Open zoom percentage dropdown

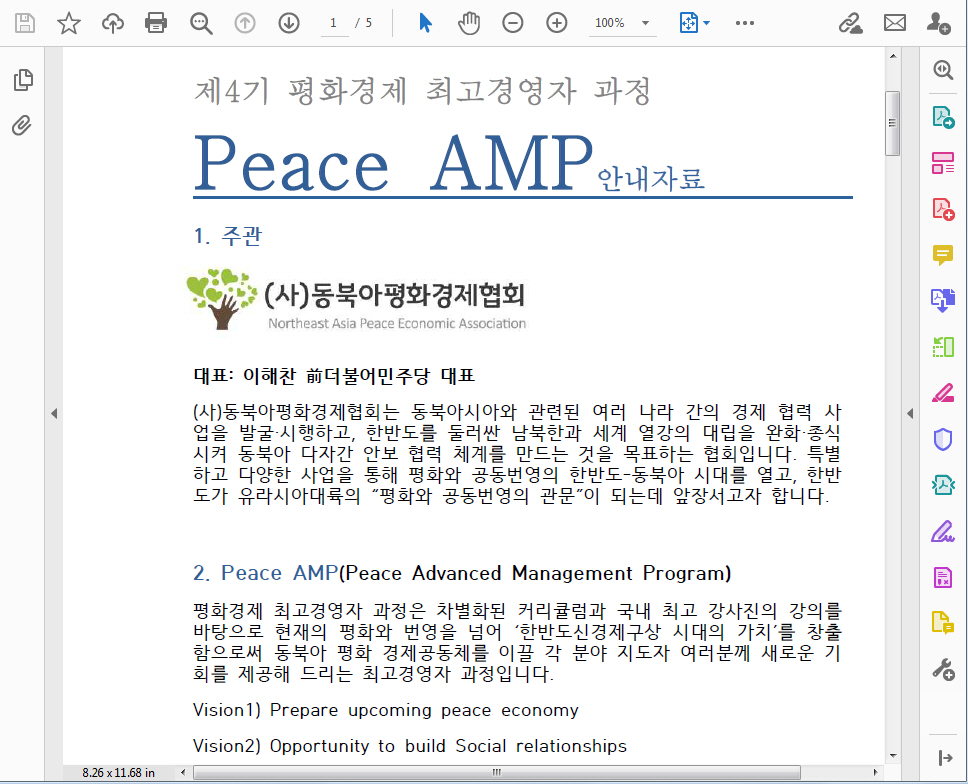click(645, 23)
